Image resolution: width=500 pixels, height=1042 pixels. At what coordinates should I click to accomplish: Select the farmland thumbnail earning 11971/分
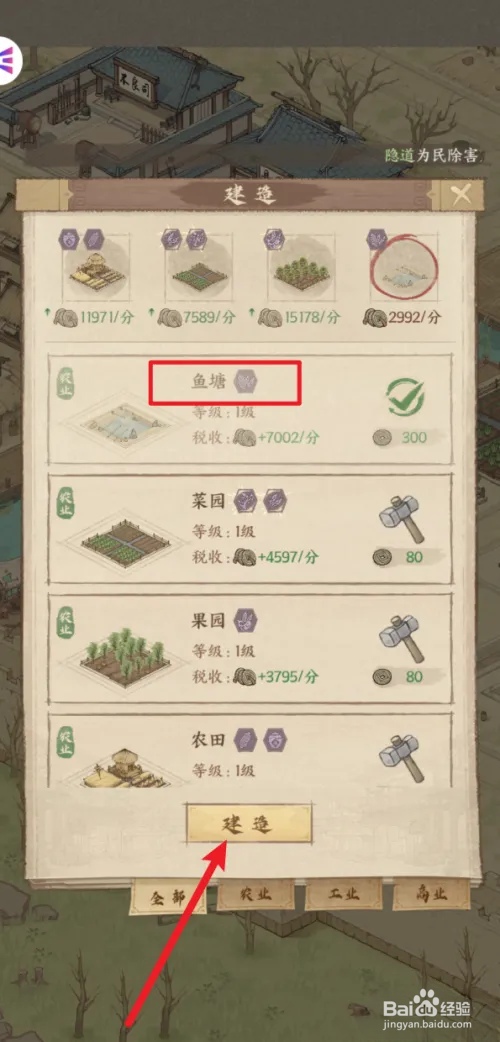coord(96,266)
